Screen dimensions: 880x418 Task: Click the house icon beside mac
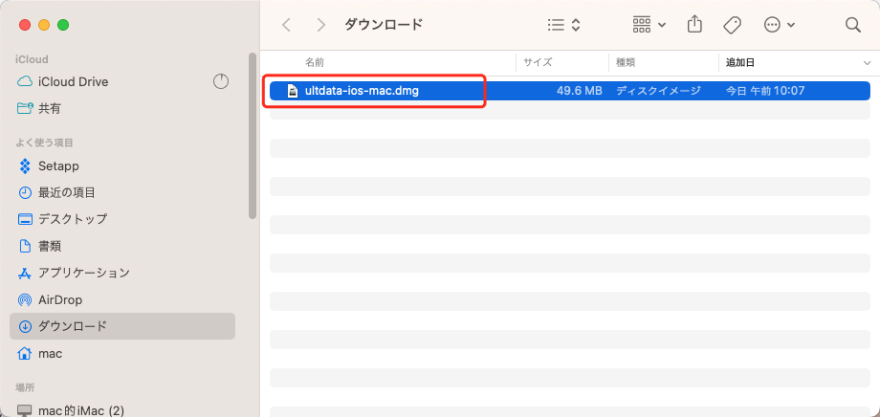tap(25, 354)
